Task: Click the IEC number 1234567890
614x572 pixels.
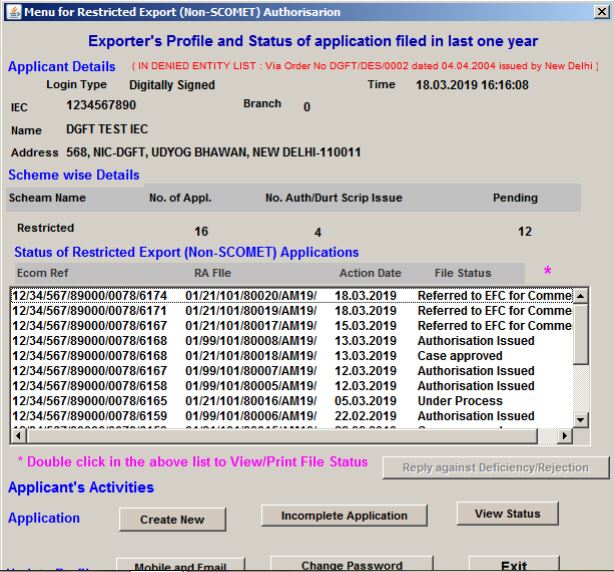Action: 101,105
